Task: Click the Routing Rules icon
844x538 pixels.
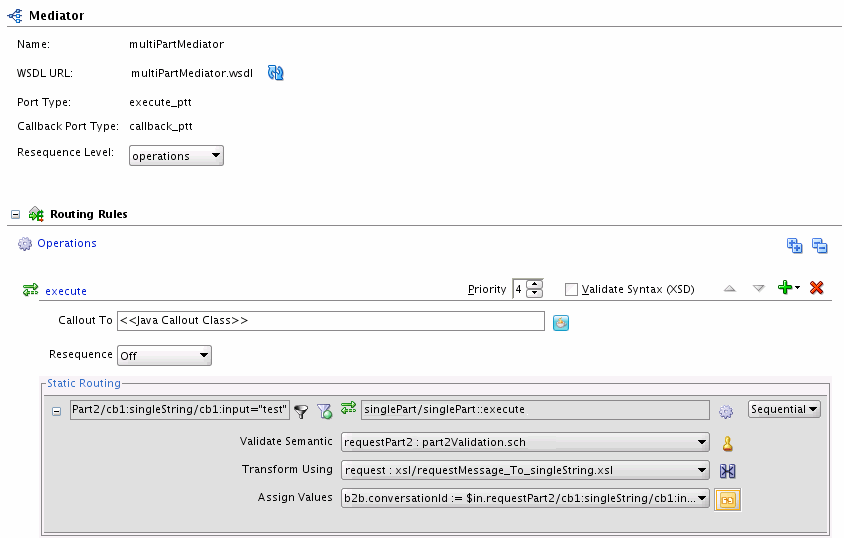Action: (x=36, y=214)
